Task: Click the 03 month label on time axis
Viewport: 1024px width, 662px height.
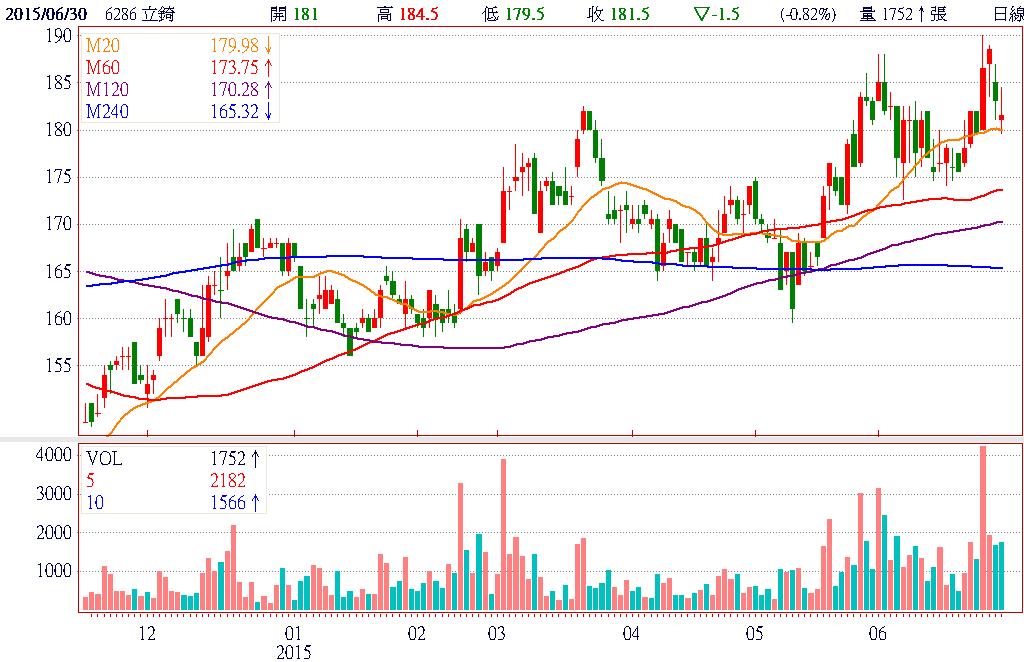Action: pyautogui.click(x=496, y=634)
